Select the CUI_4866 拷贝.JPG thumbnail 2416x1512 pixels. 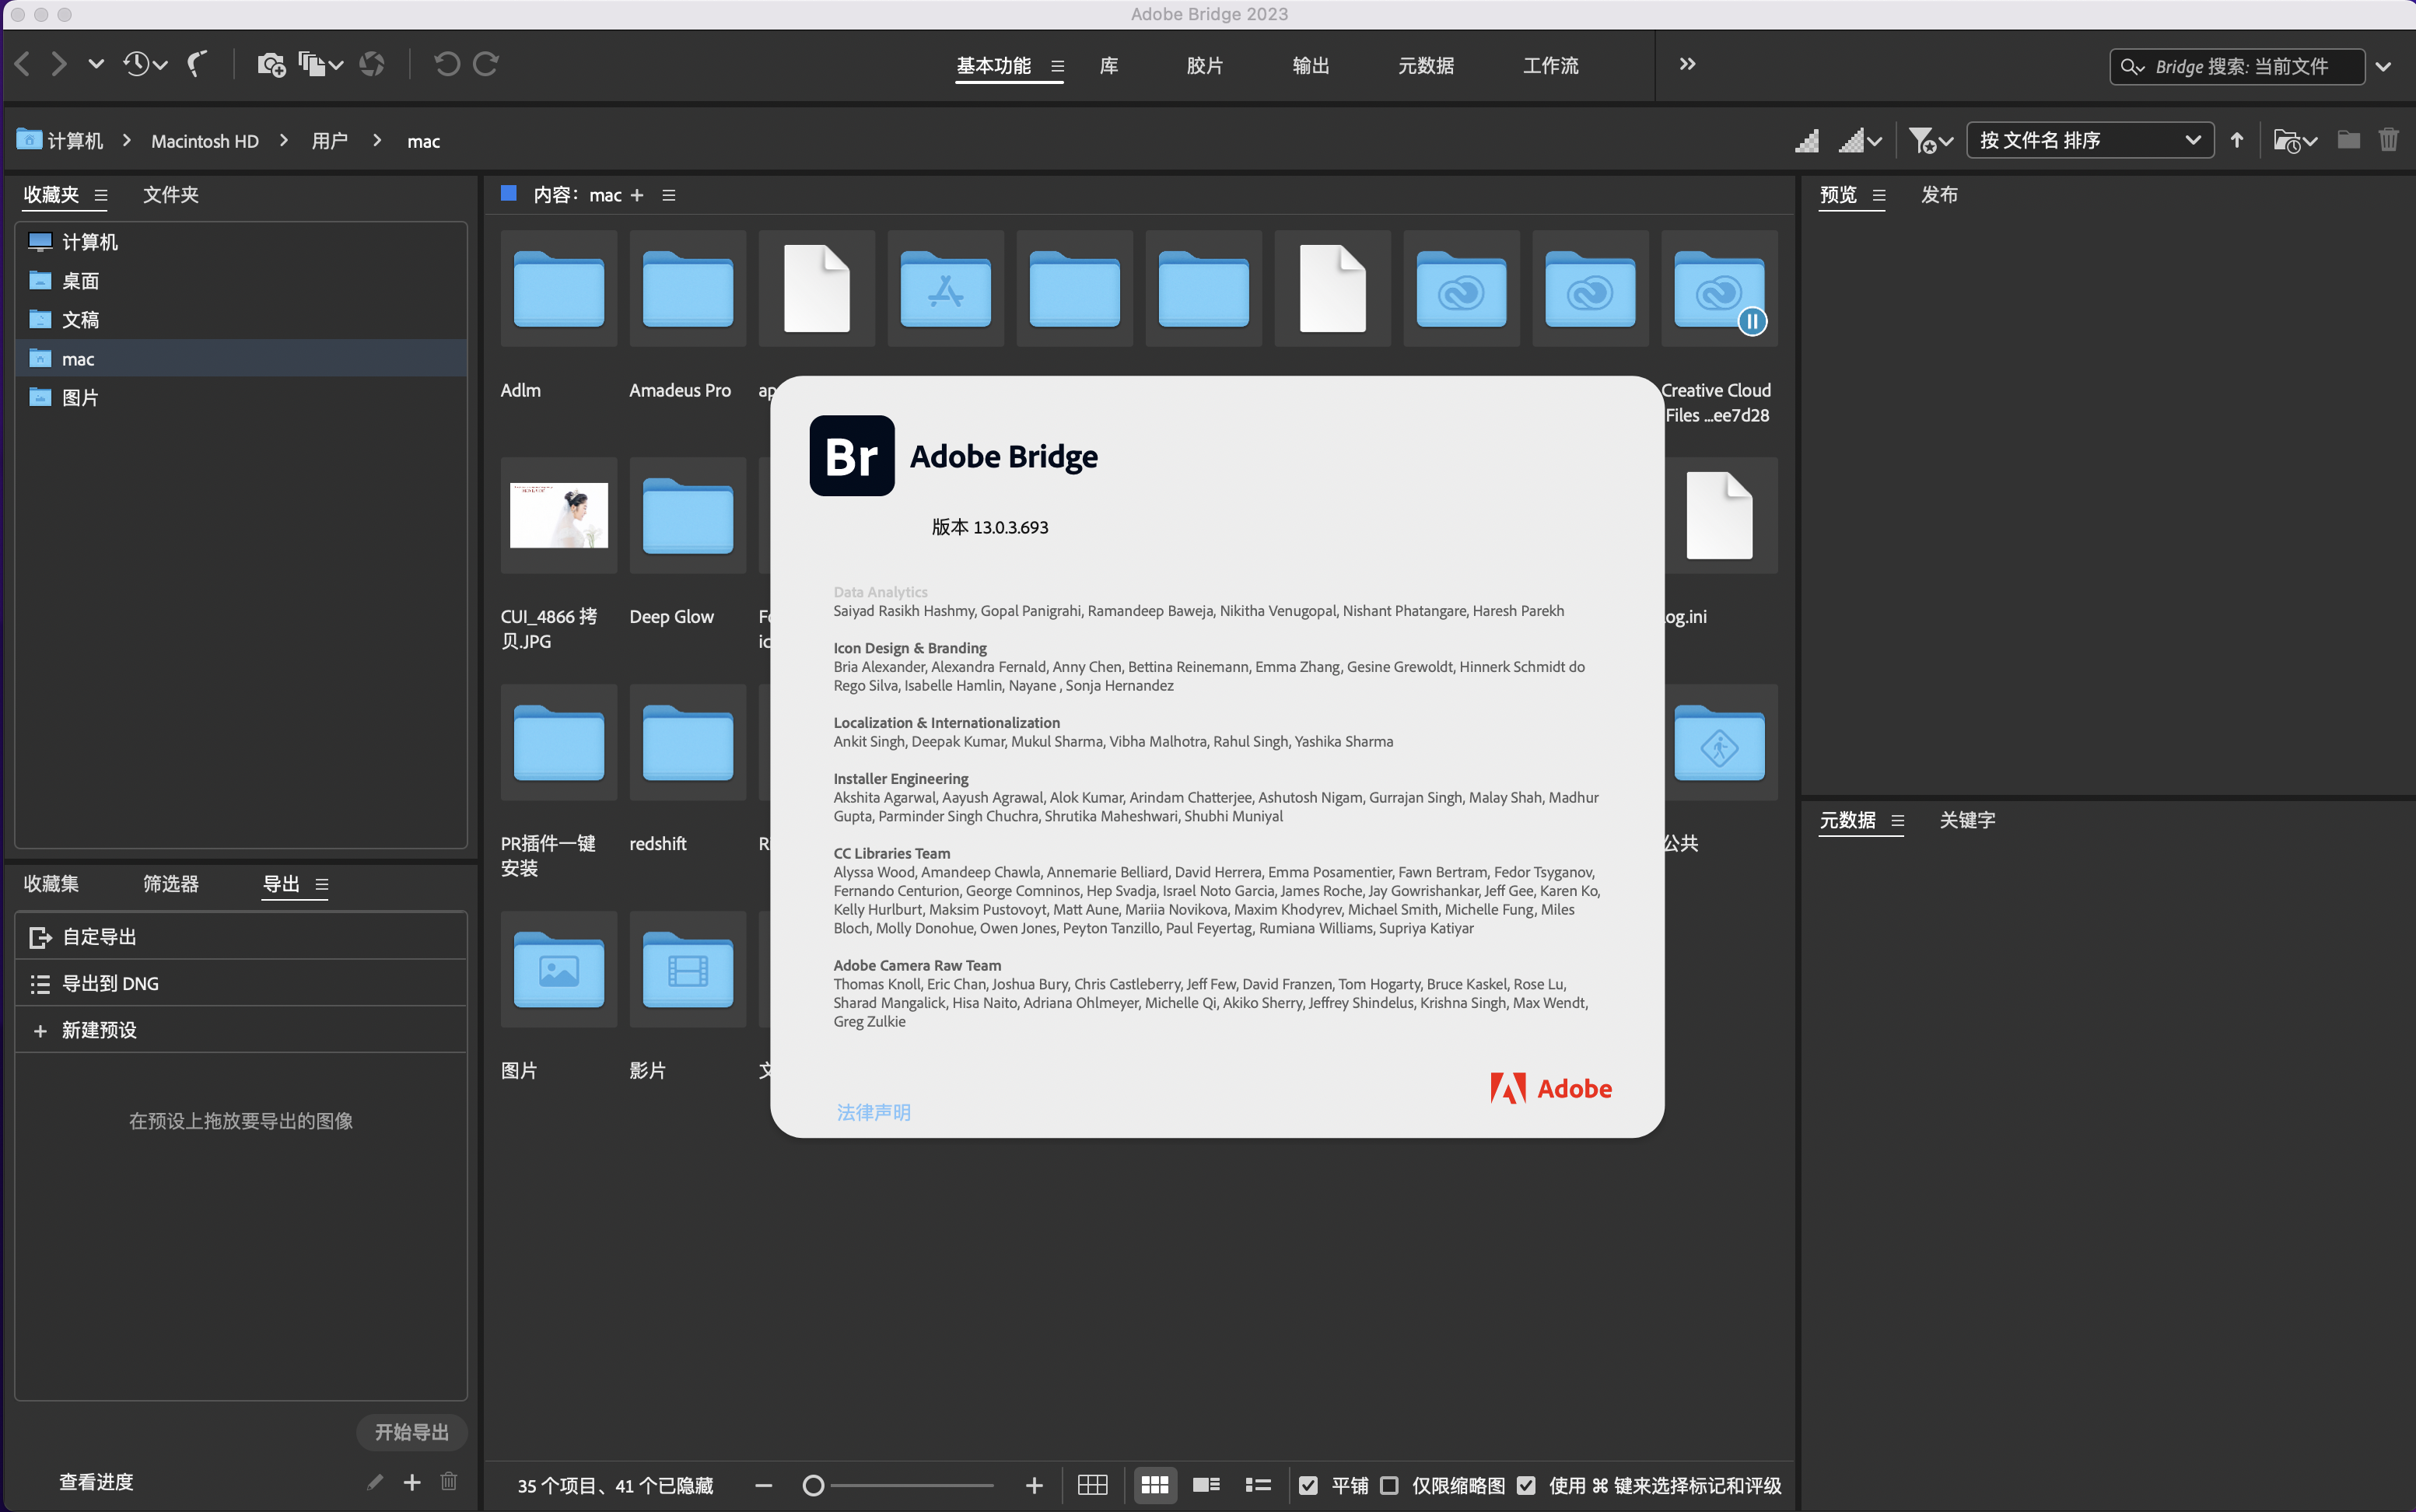[x=558, y=515]
